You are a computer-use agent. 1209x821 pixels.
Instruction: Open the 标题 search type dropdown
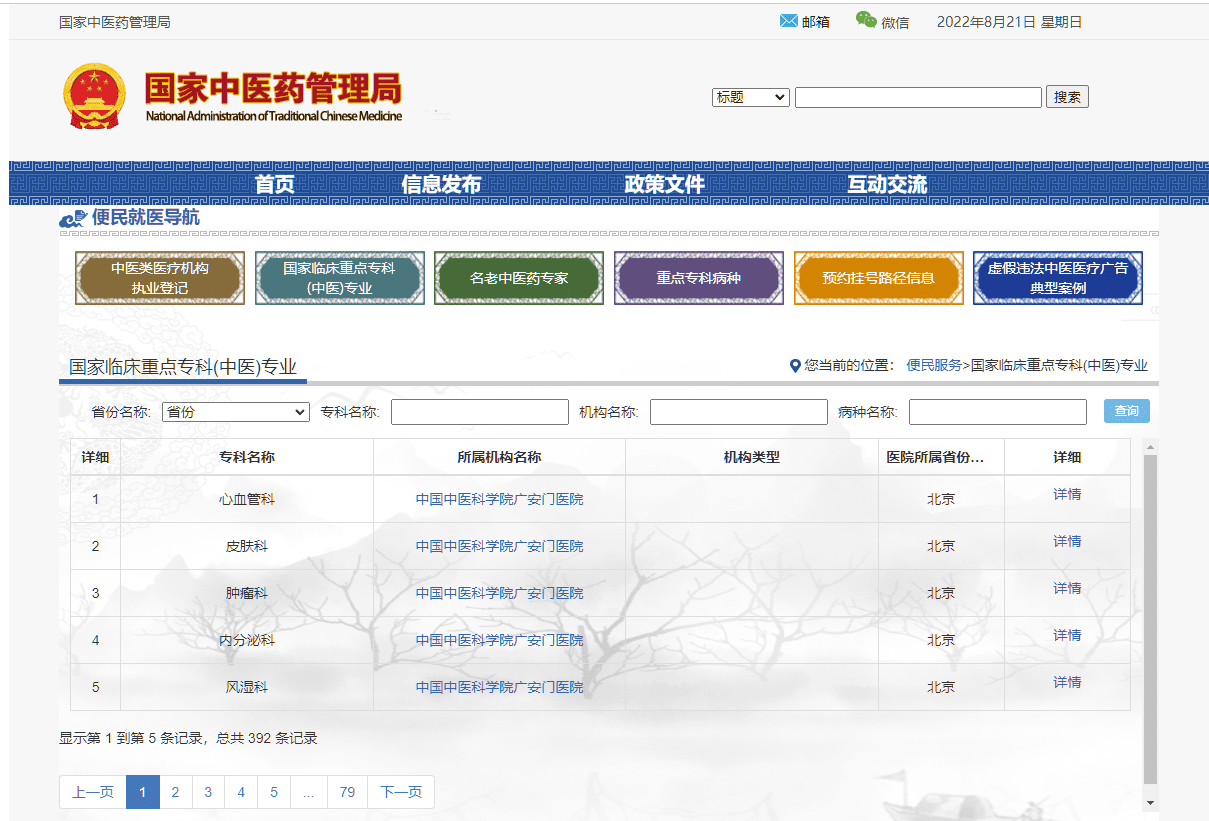click(751, 97)
